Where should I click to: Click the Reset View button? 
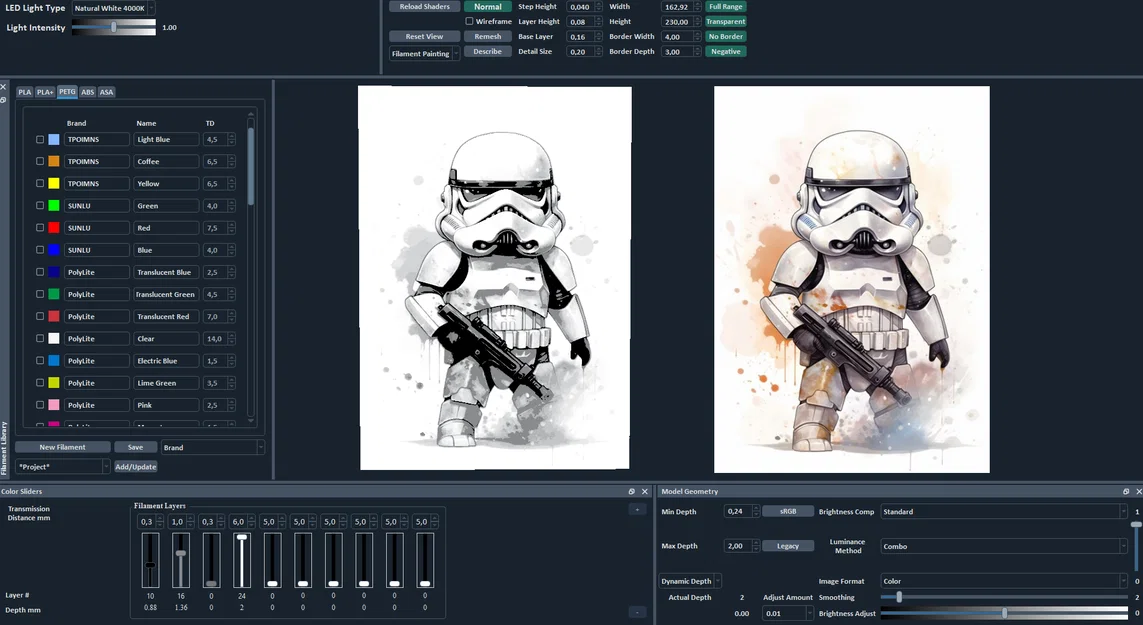(x=424, y=36)
